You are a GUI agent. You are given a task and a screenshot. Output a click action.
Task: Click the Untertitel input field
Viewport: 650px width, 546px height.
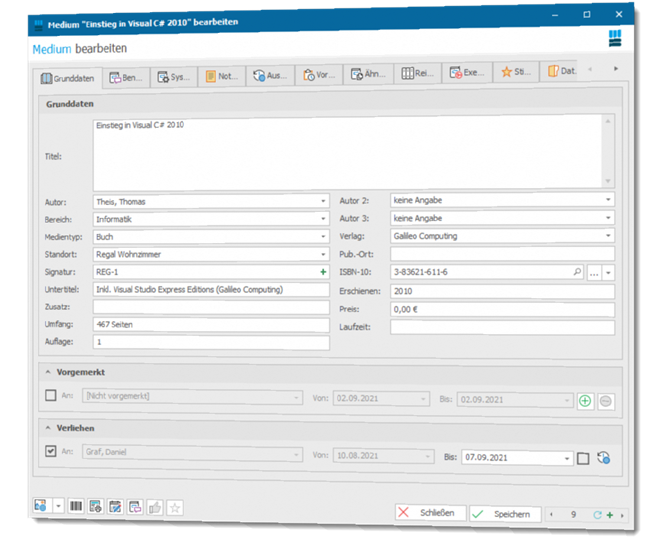pos(211,289)
